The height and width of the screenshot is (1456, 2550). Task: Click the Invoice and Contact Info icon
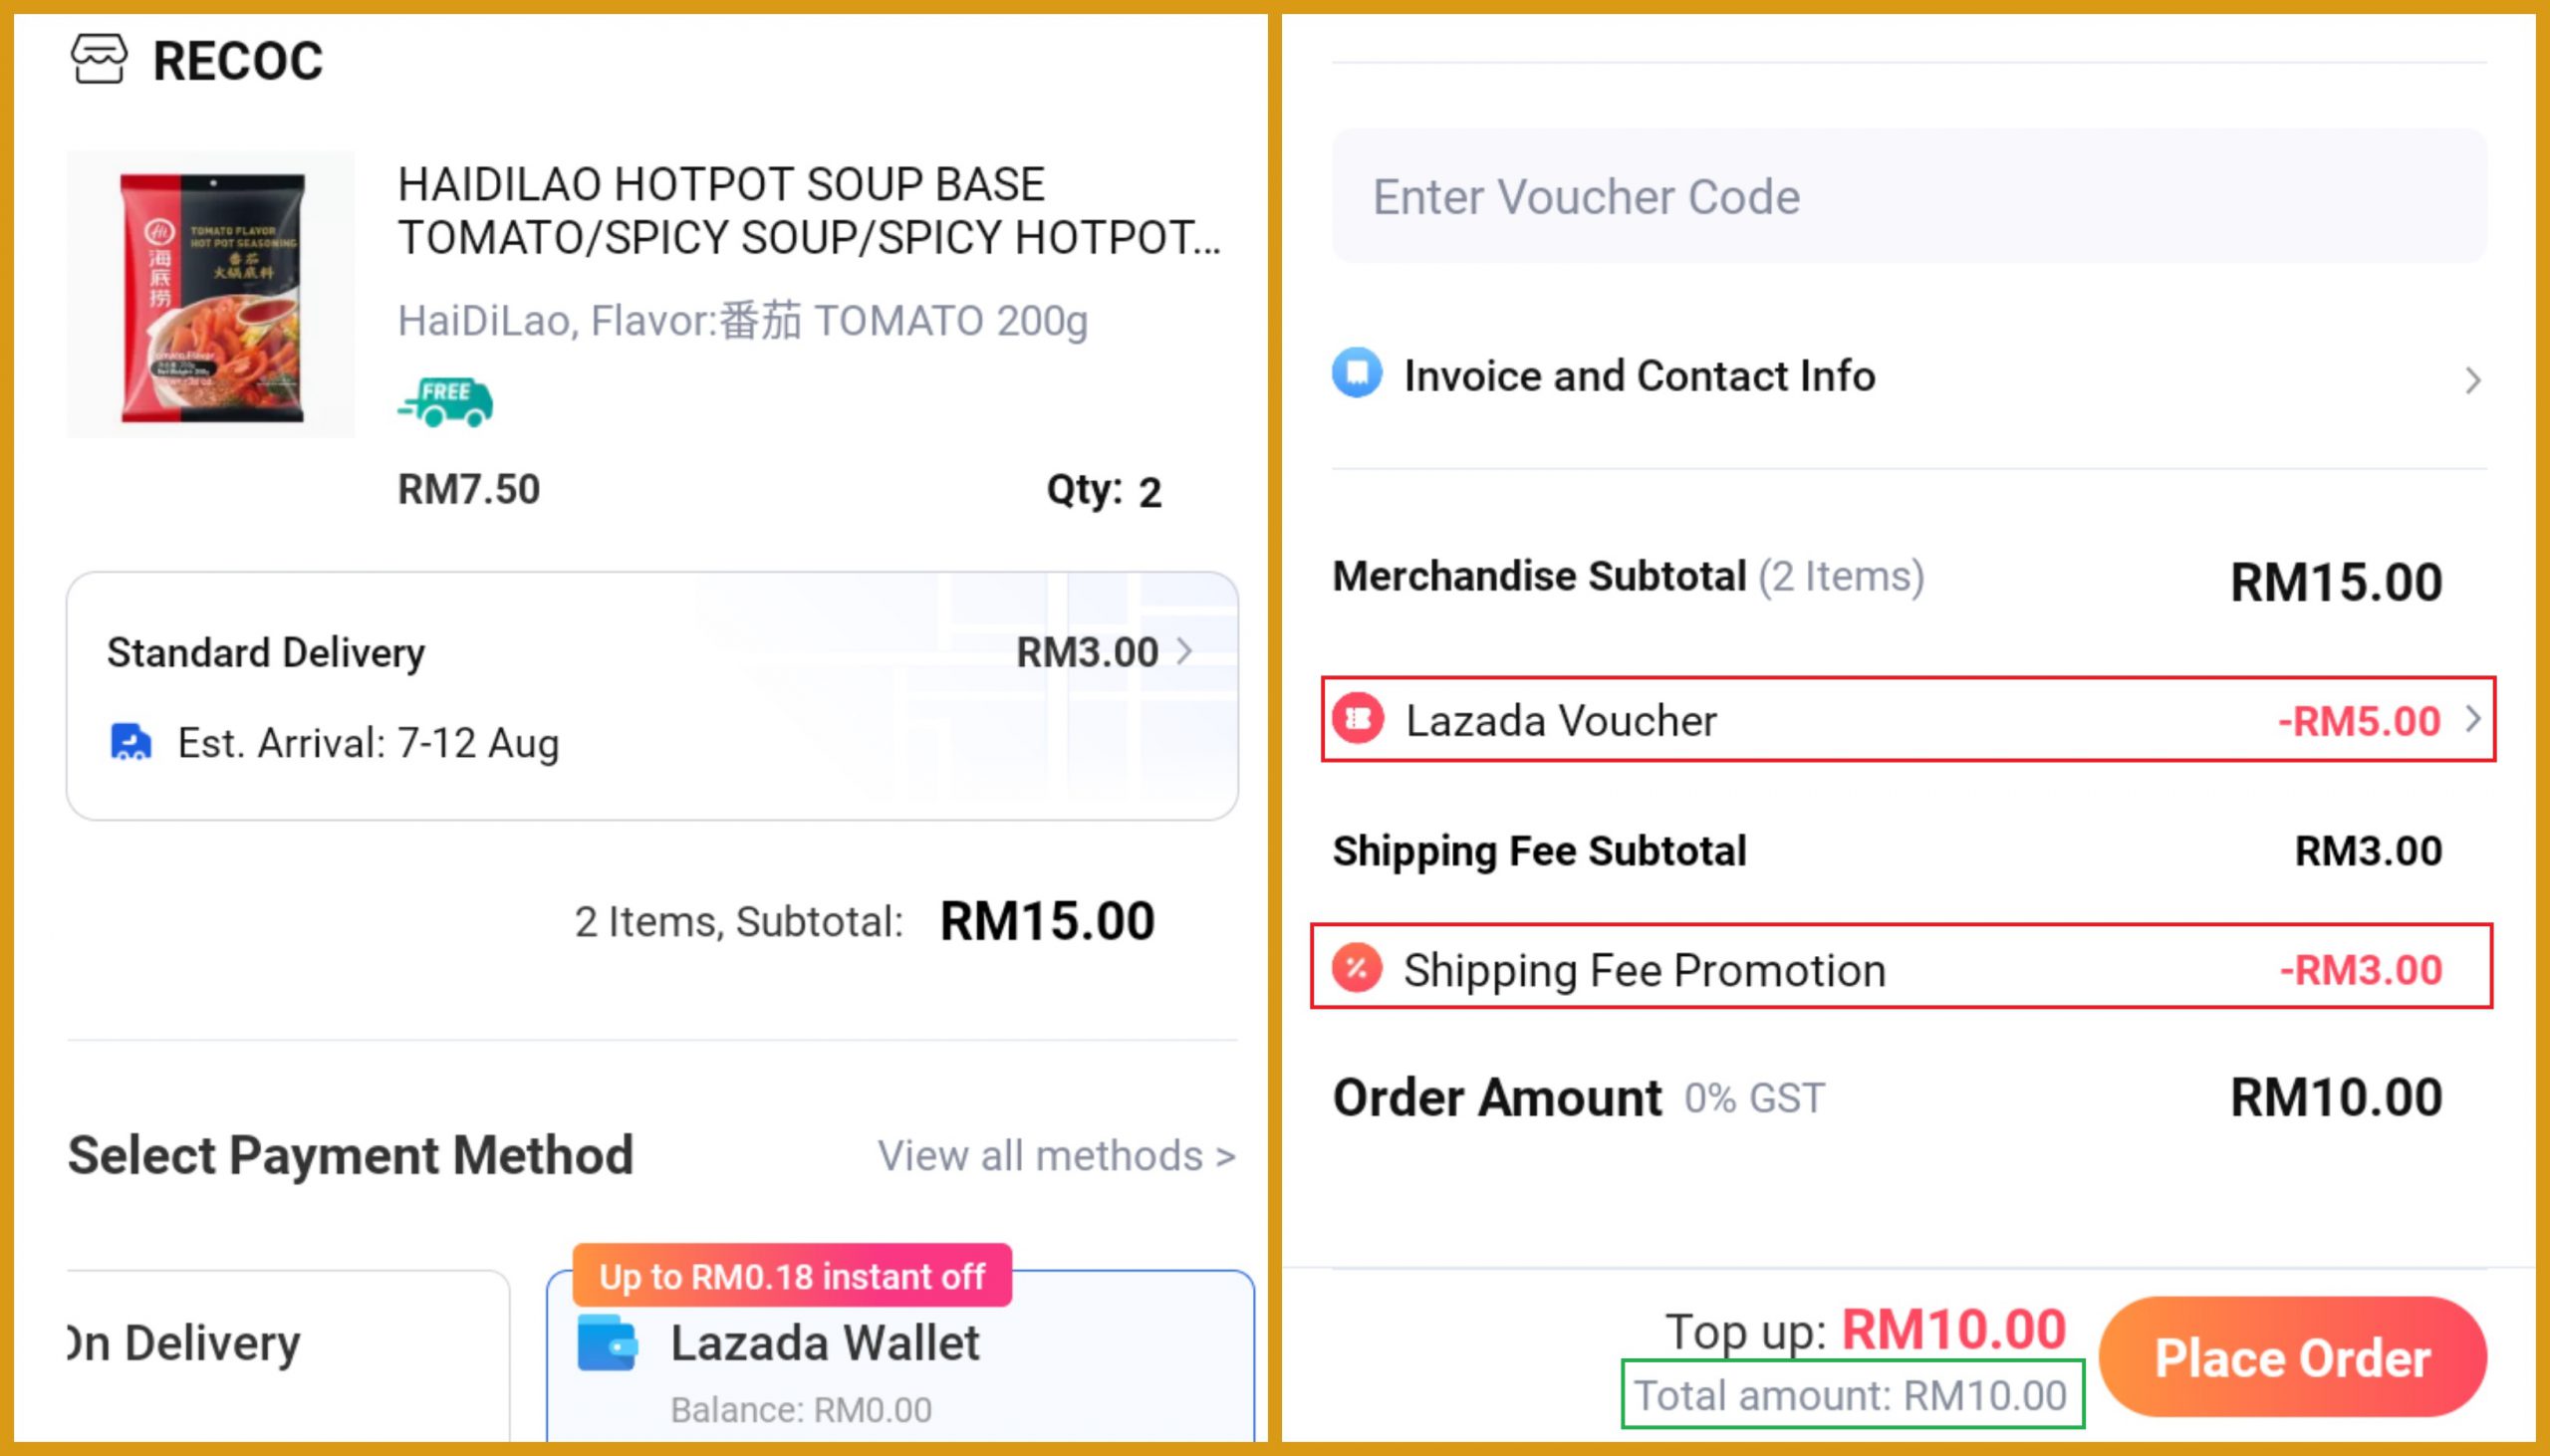coord(1357,374)
